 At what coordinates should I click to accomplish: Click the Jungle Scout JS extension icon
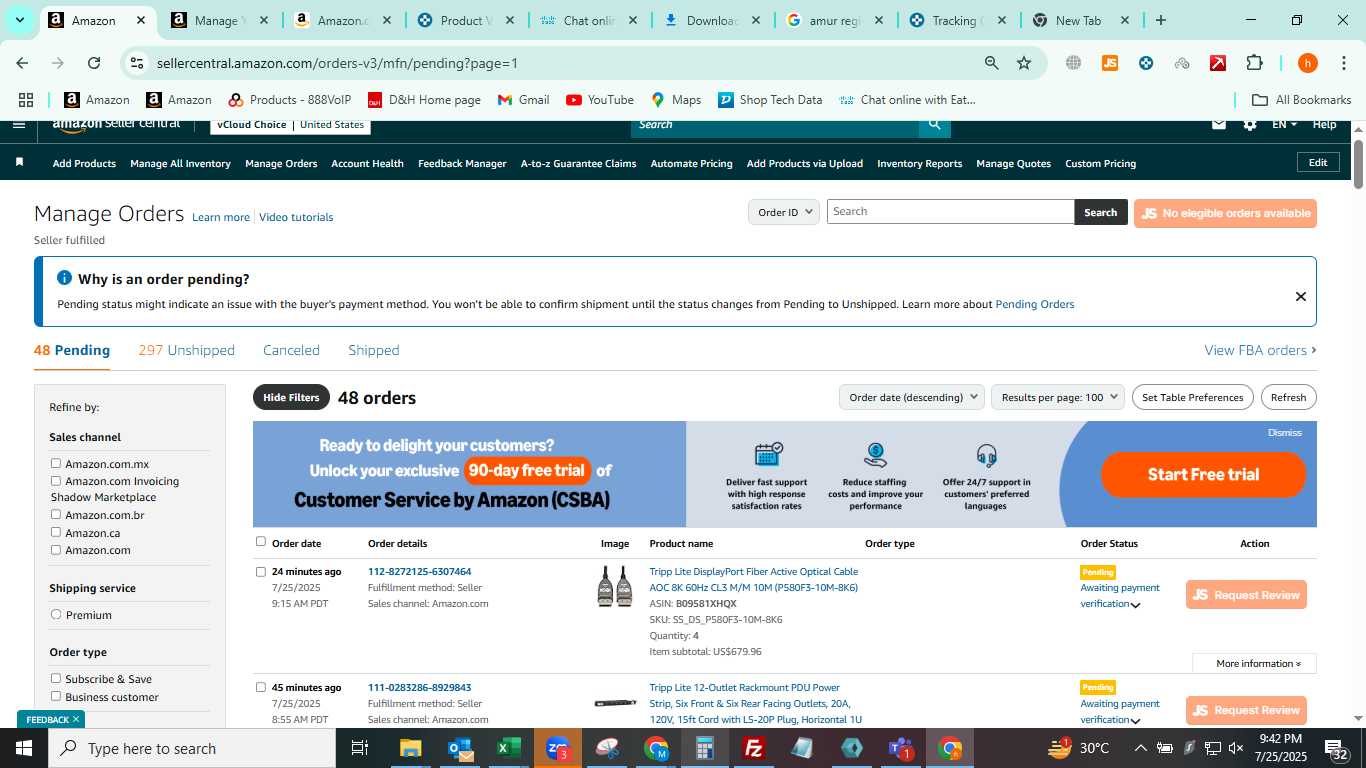(1109, 63)
